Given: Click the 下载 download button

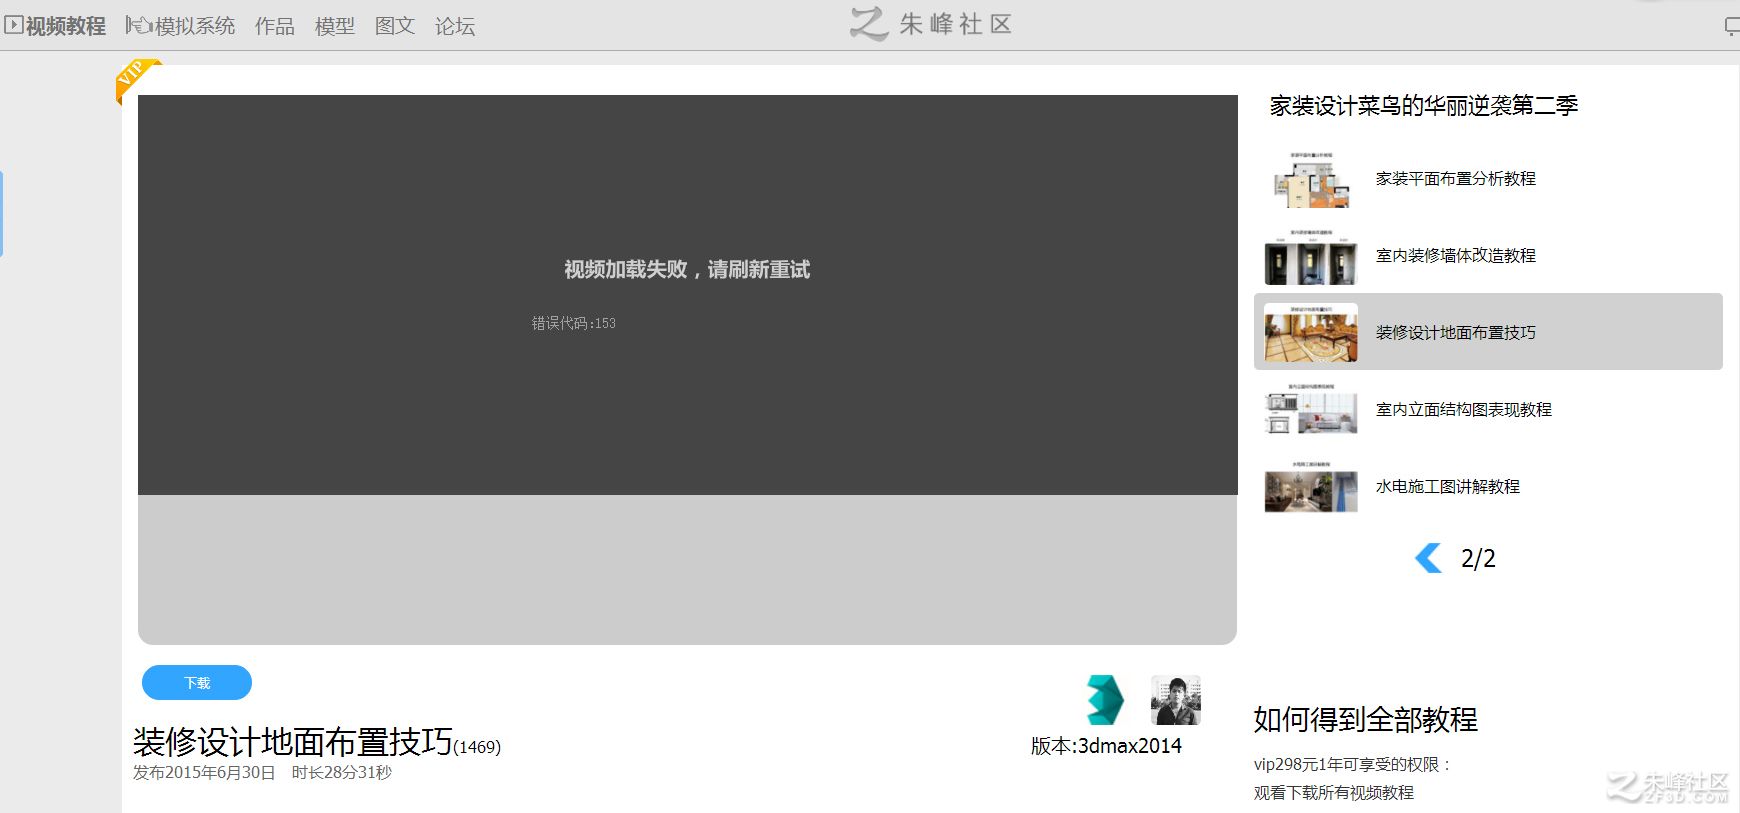Looking at the screenshot, I should coord(197,683).
